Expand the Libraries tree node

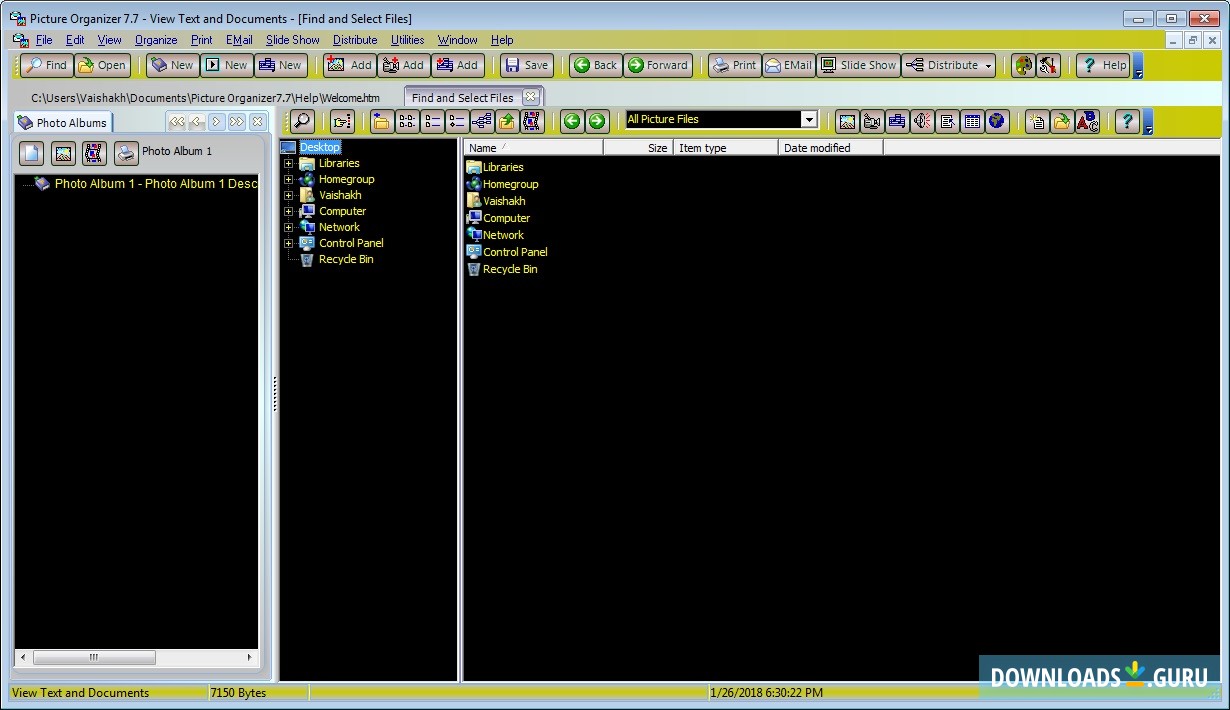coord(289,163)
